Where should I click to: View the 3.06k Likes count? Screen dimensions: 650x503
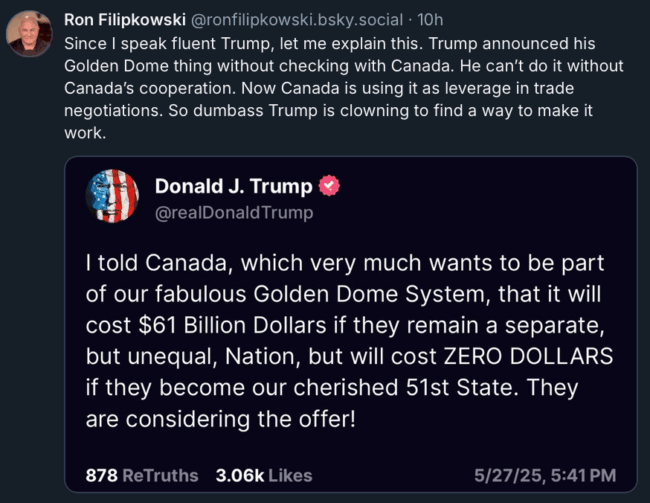pos(264,475)
